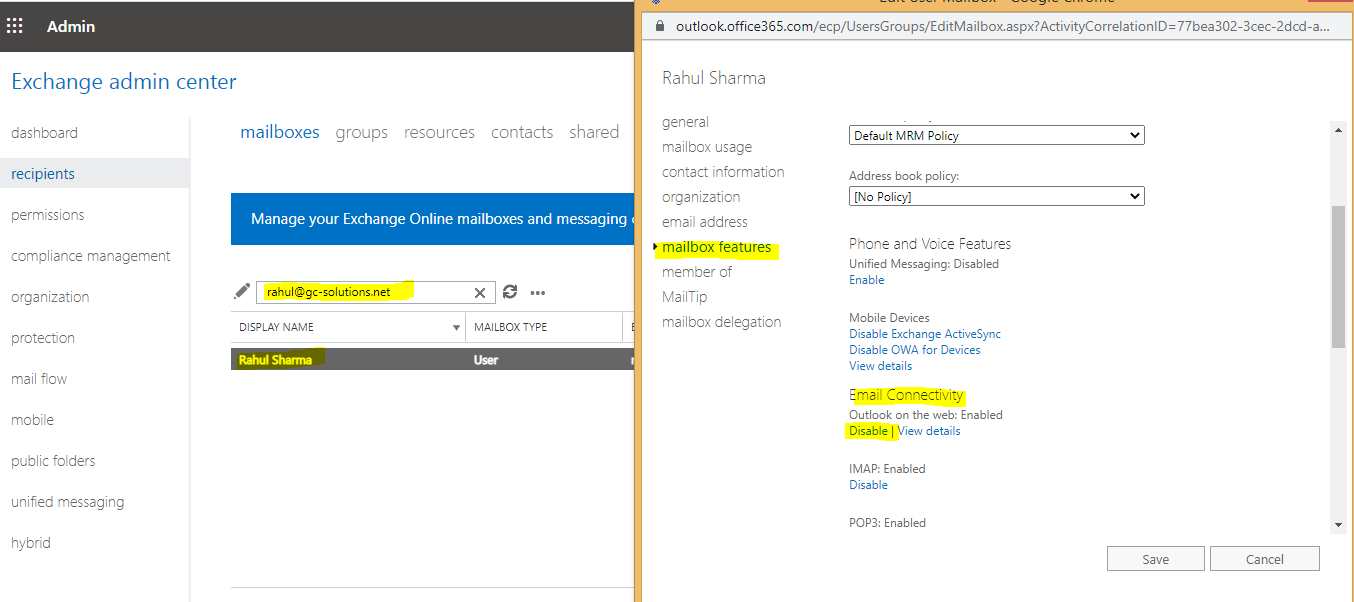Screen dimensions: 1354x602
Task: Select mailbox delegation in dialog
Action: pos(722,322)
